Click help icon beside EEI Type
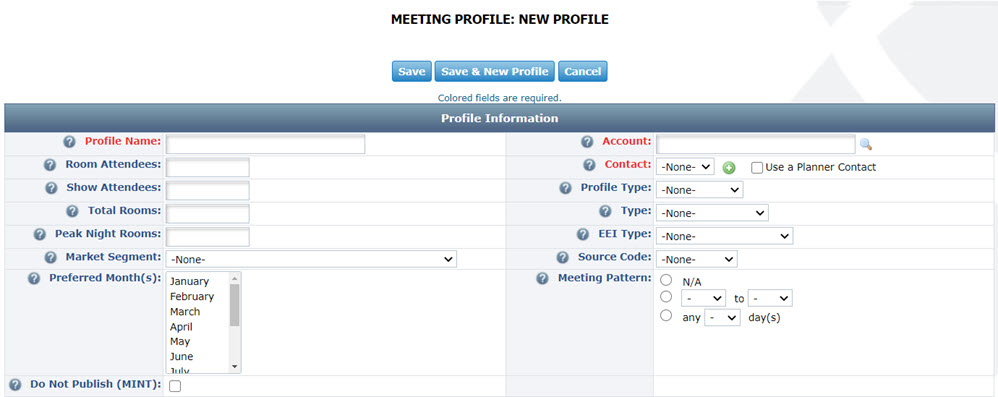Screen dimensions: 998x397 click(x=583, y=234)
